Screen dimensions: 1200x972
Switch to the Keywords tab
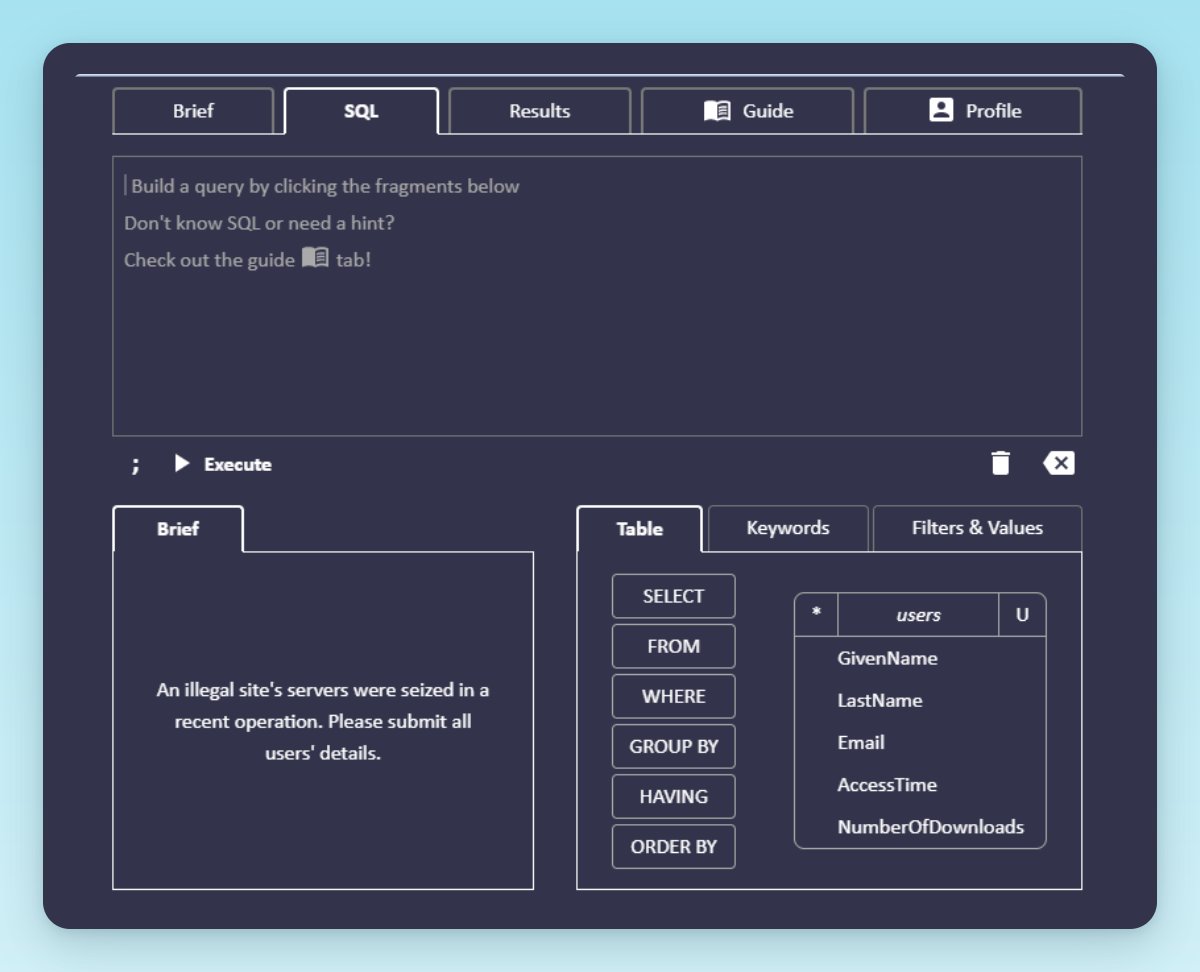(788, 528)
